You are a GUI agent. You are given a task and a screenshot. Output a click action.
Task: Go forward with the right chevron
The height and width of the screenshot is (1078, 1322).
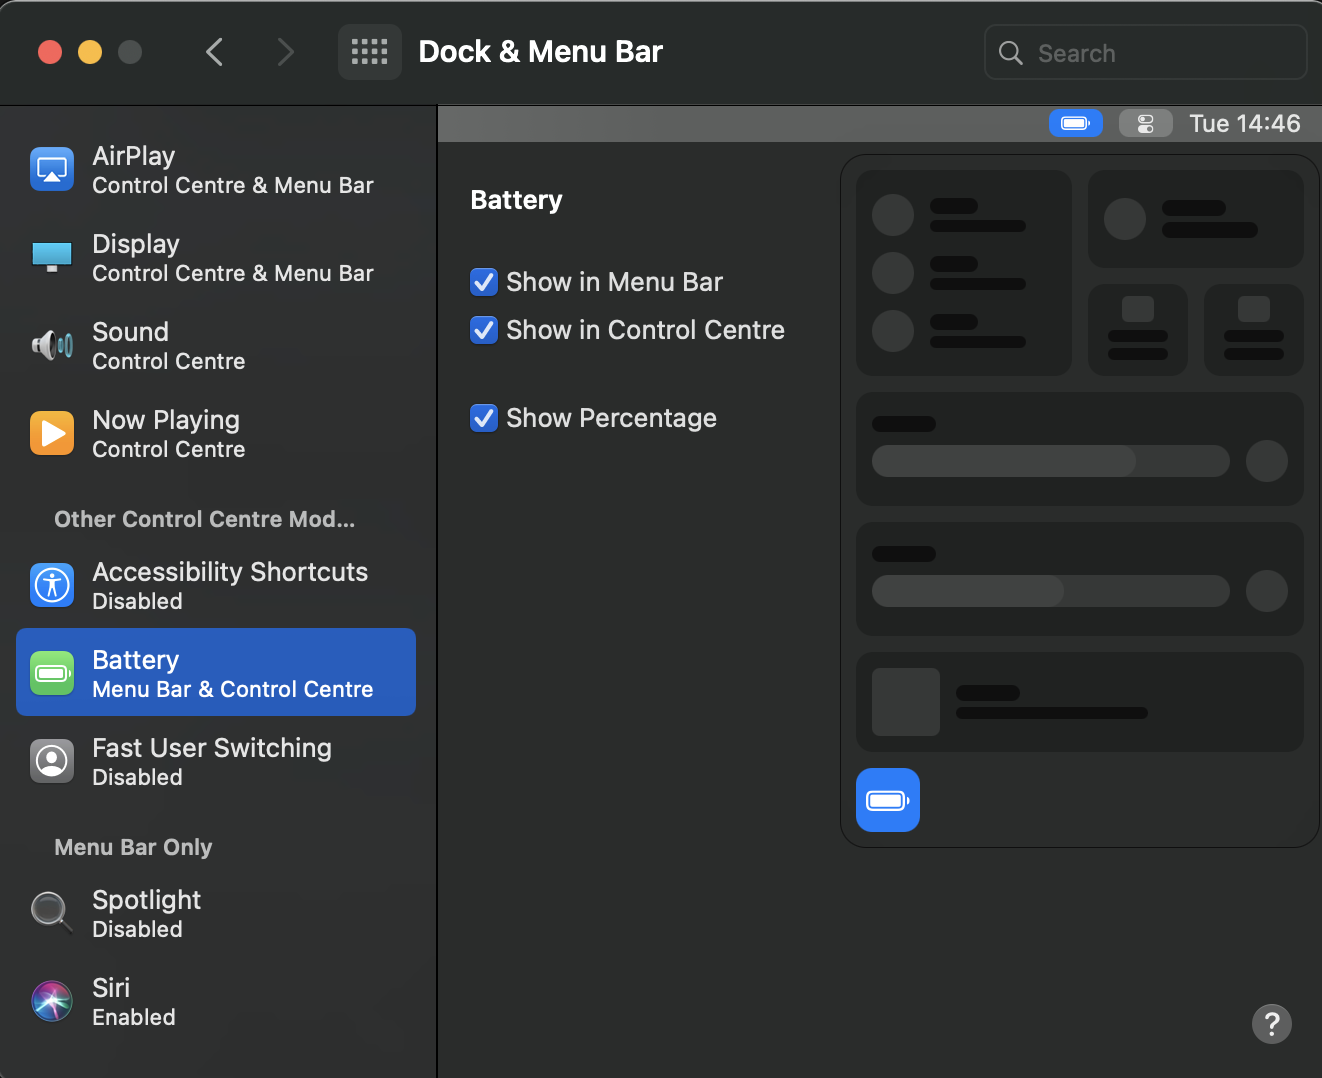[286, 52]
